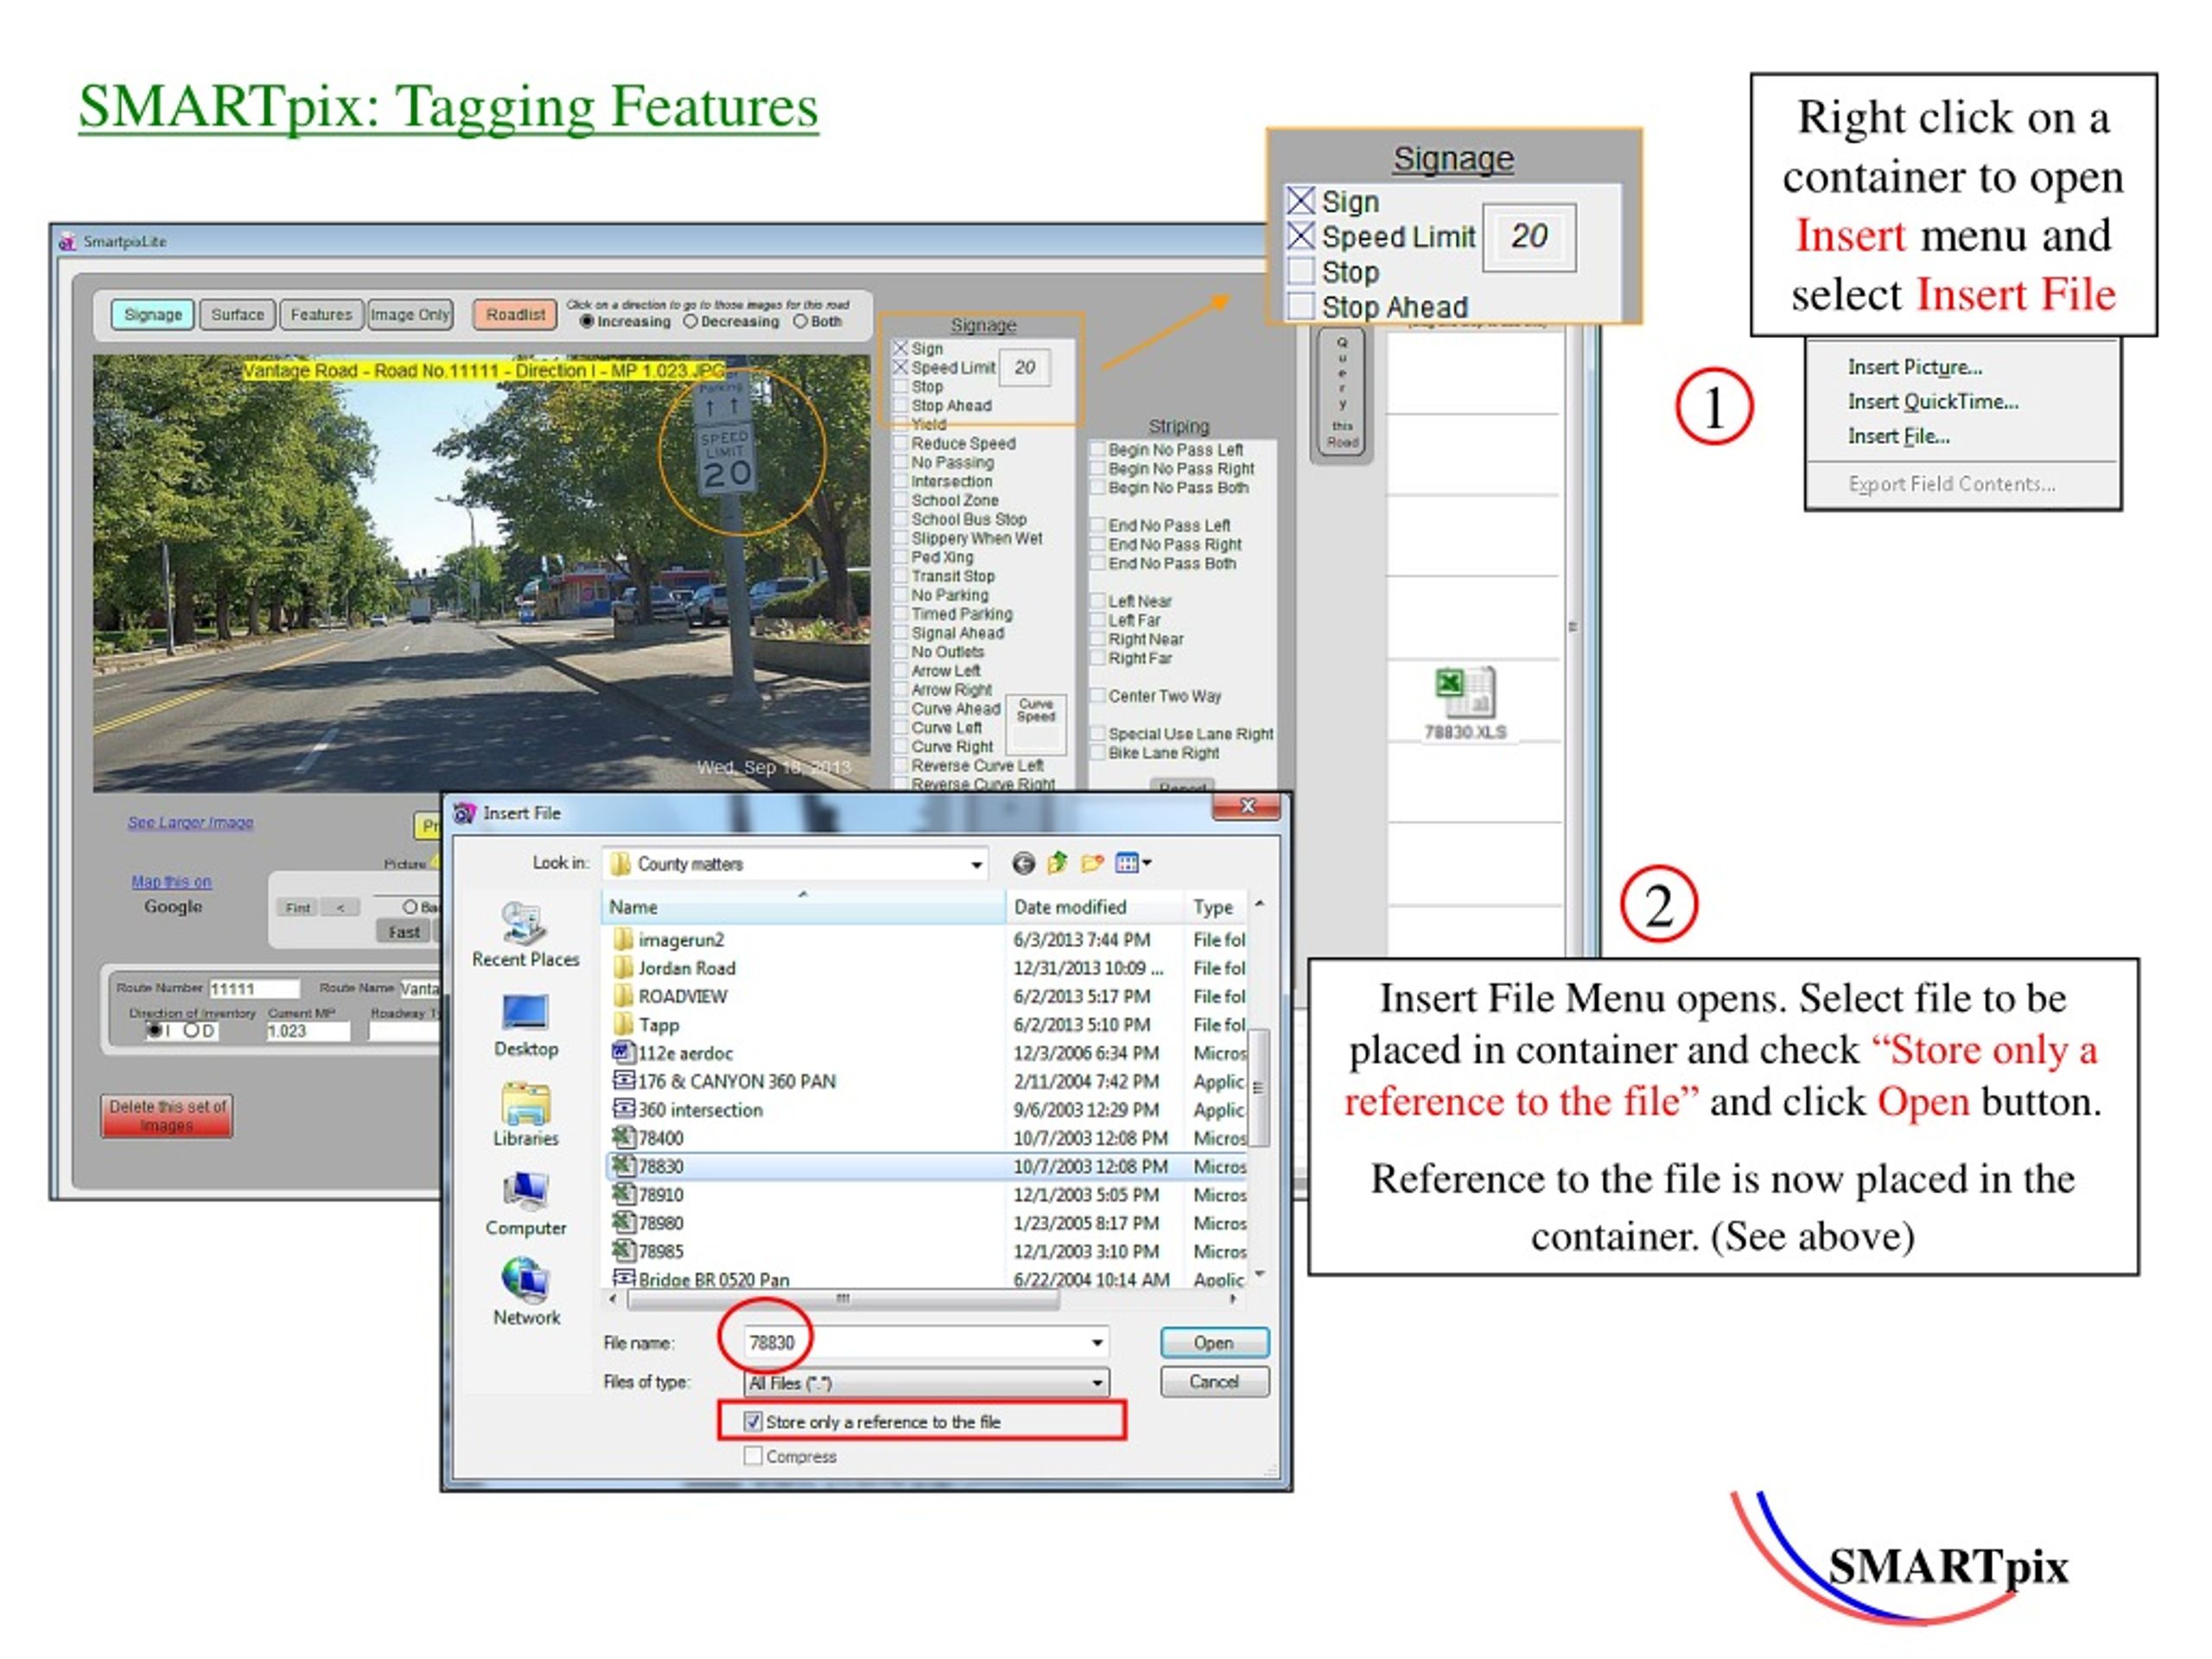The width and height of the screenshot is (2212, 1659).
Task: Toggle the Compress checkbox
Action: 753,1457
